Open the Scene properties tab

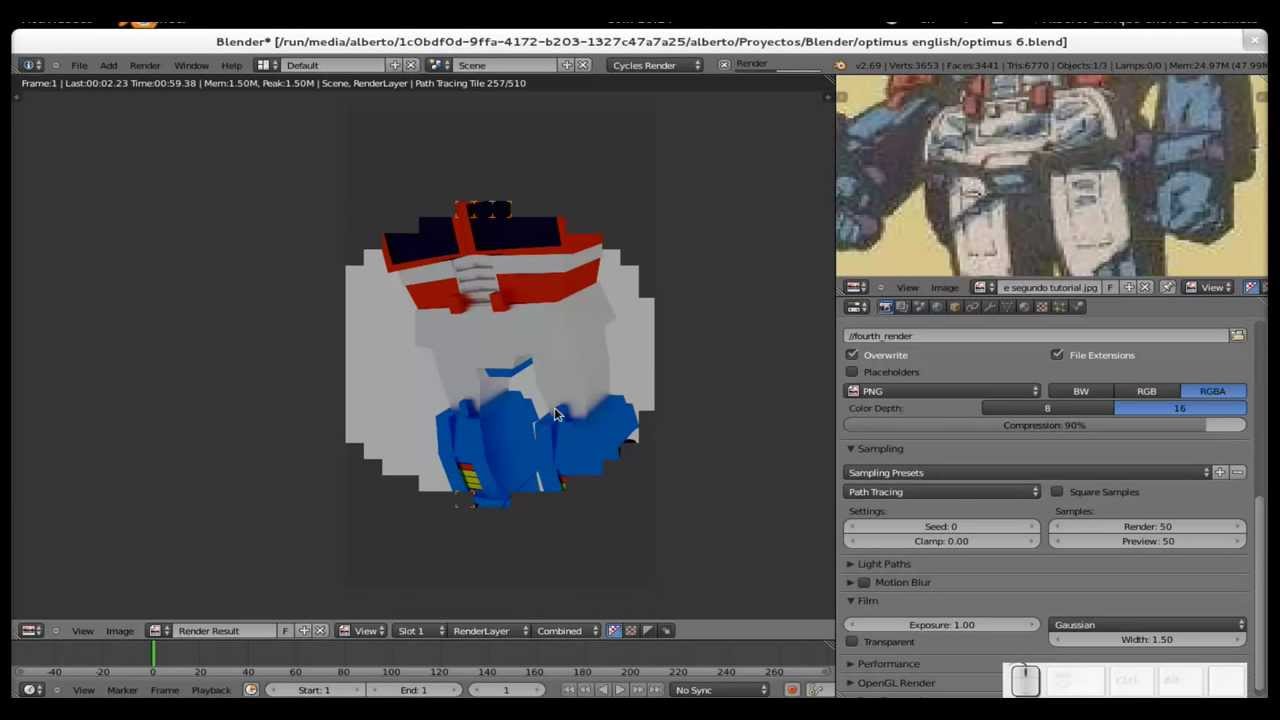[919, 307]
